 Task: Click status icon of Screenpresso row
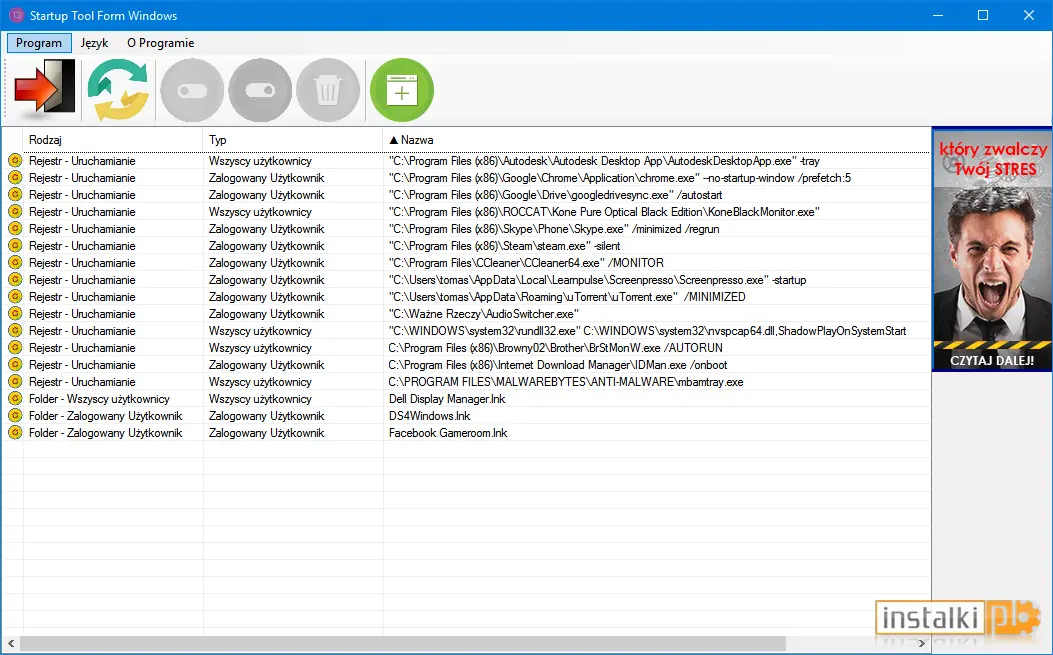pyautogui.click(x=15, y=279)
